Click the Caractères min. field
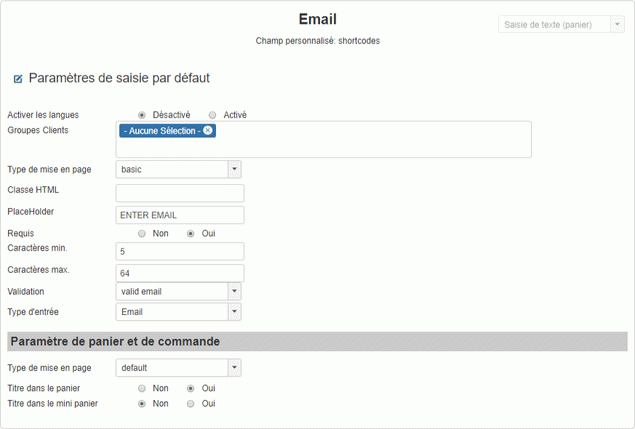 click(x=180, y=251)
